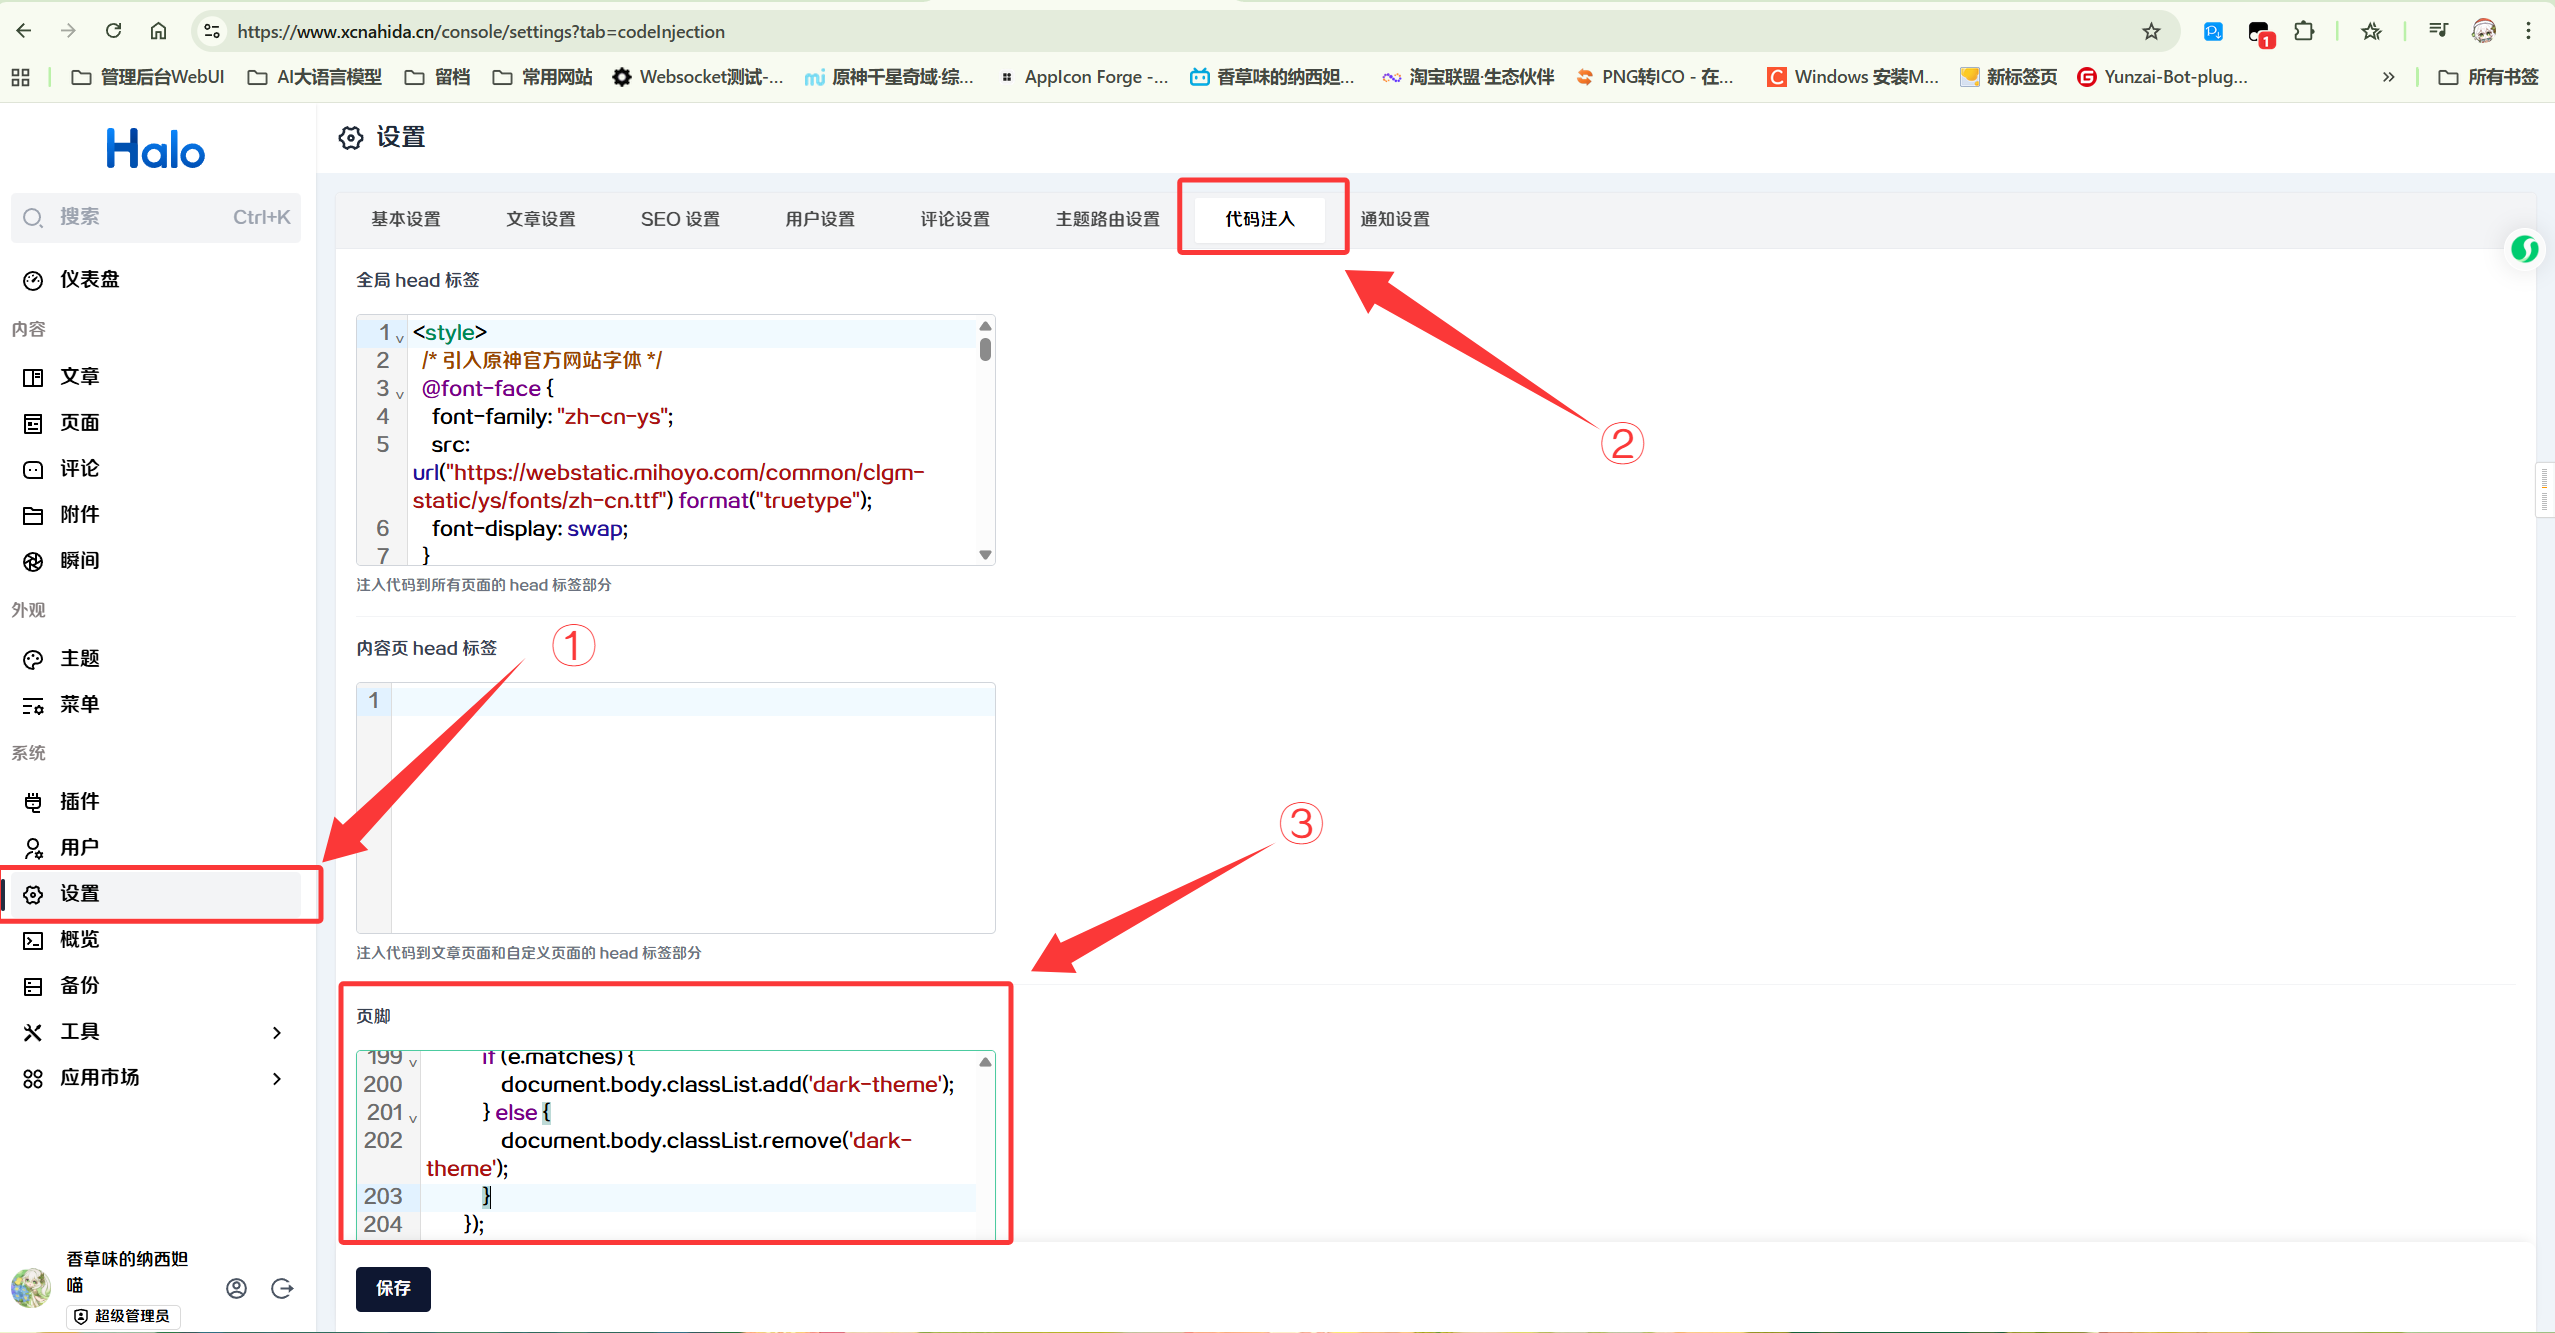
Task: Open the 仪表盘 dashboard sidebar icon
Action: [33, 281]
